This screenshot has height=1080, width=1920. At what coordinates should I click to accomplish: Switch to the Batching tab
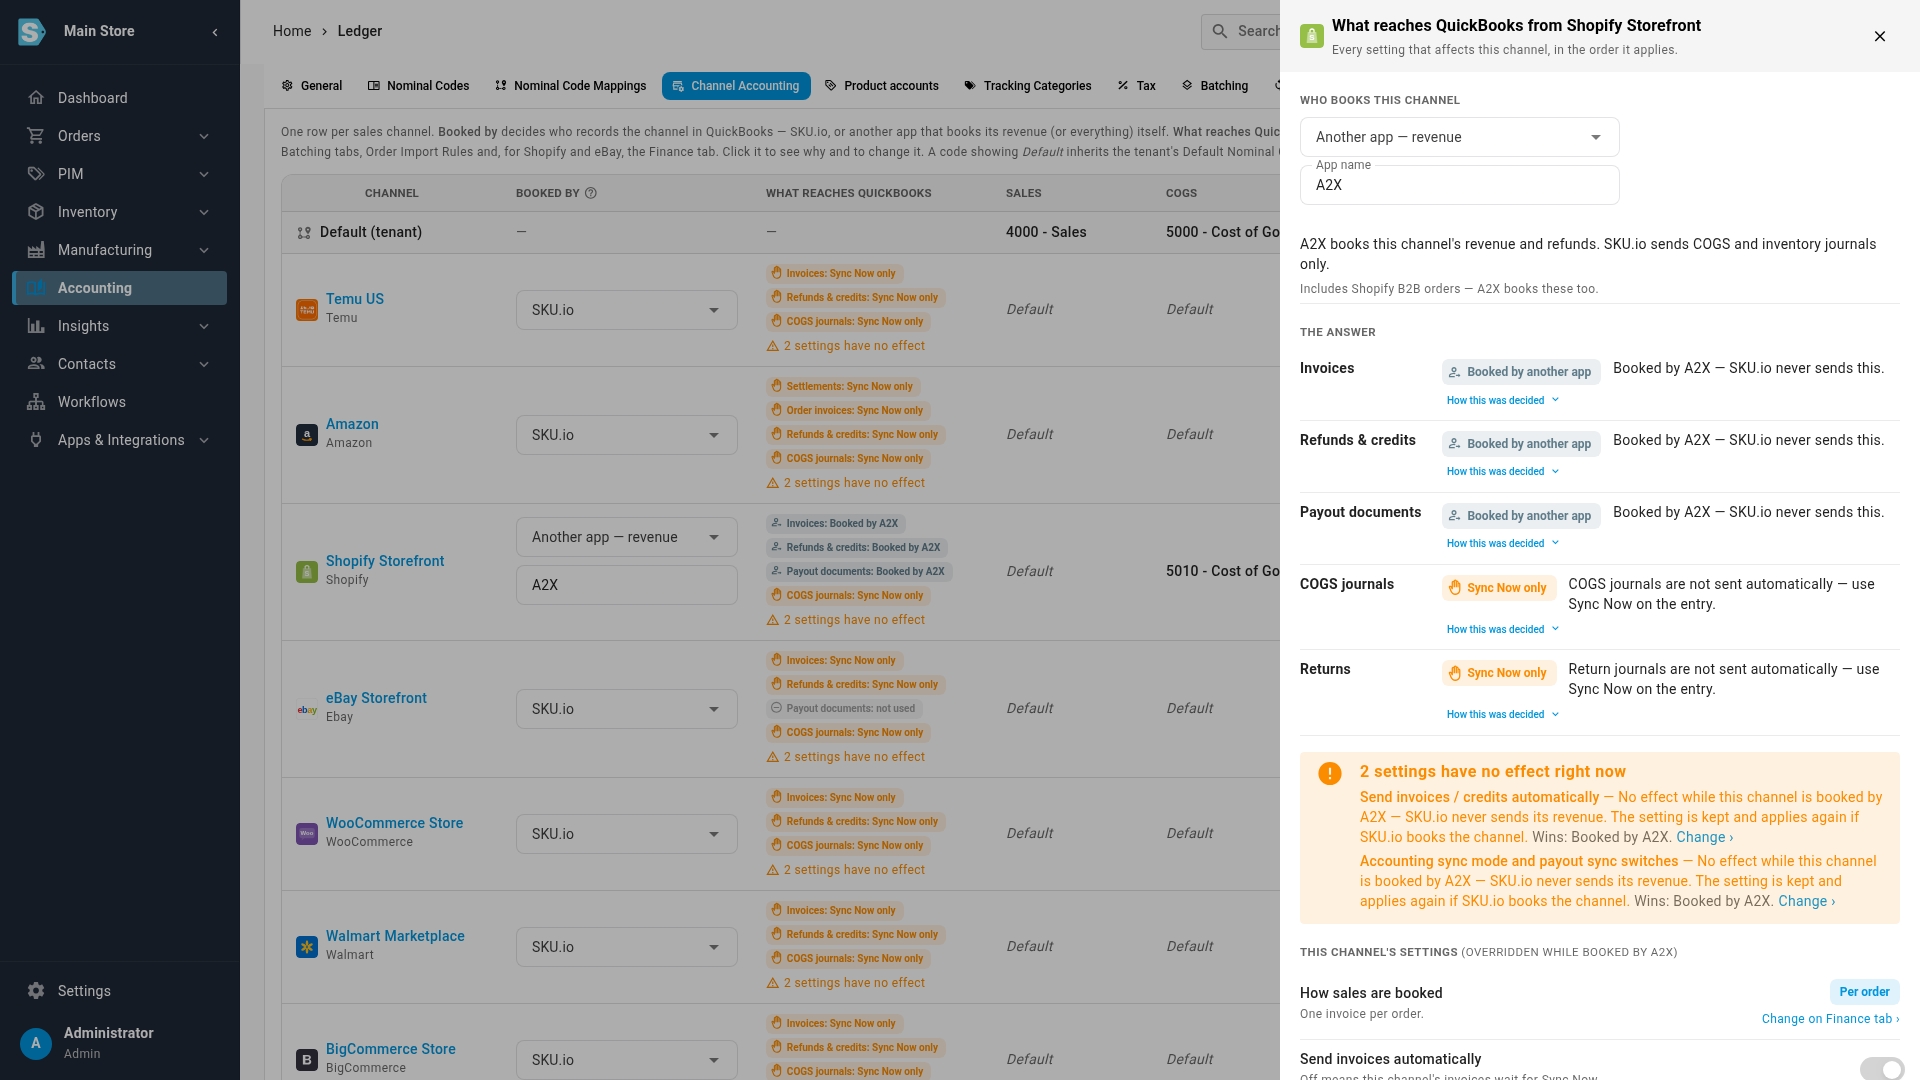coord(1215,86)
